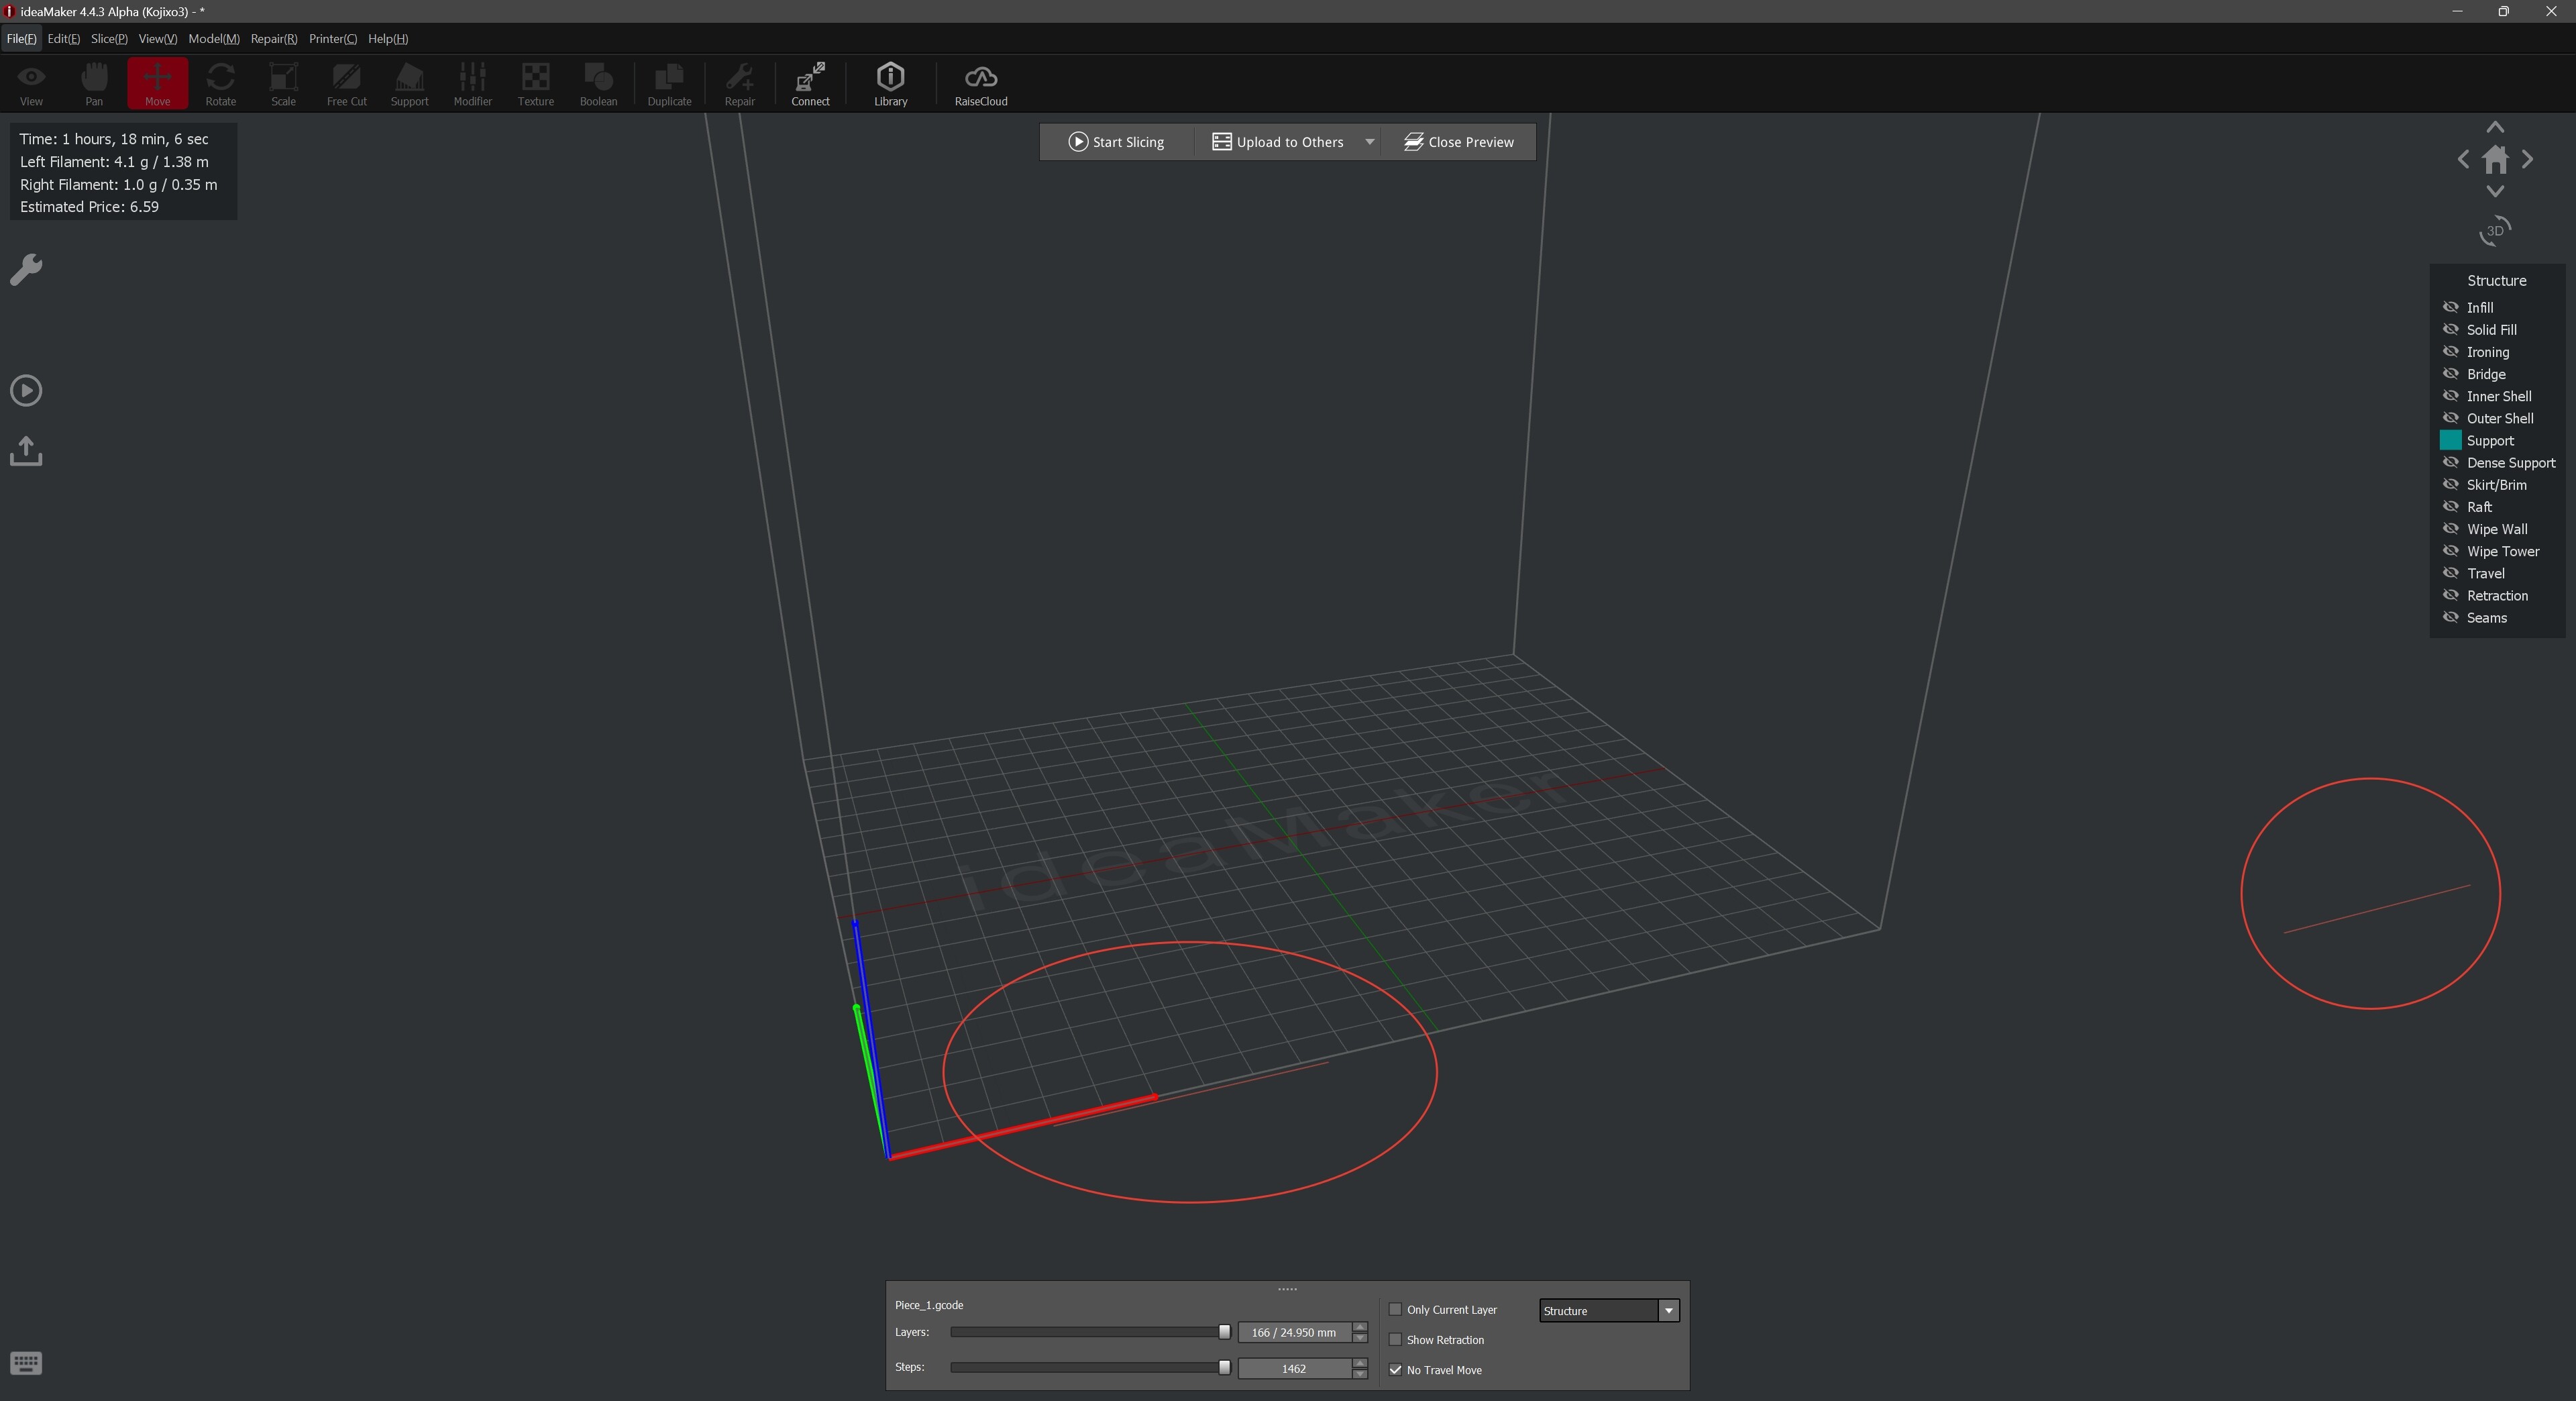Screen dimensions: 2576x1401
Task: Toggle the 3D perspective view icon
Action: click(x=2495, y=231)
